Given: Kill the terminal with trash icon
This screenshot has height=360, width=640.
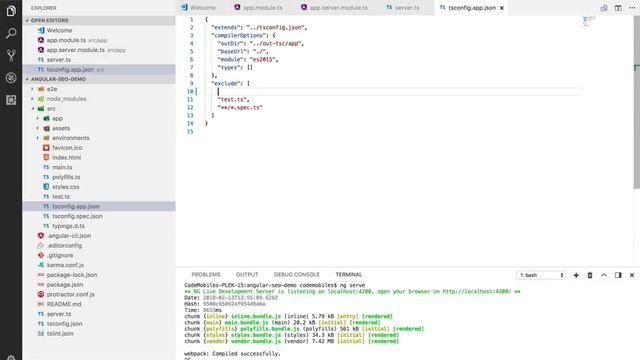Looking at the screenshot, I should [x=590, y=275].
